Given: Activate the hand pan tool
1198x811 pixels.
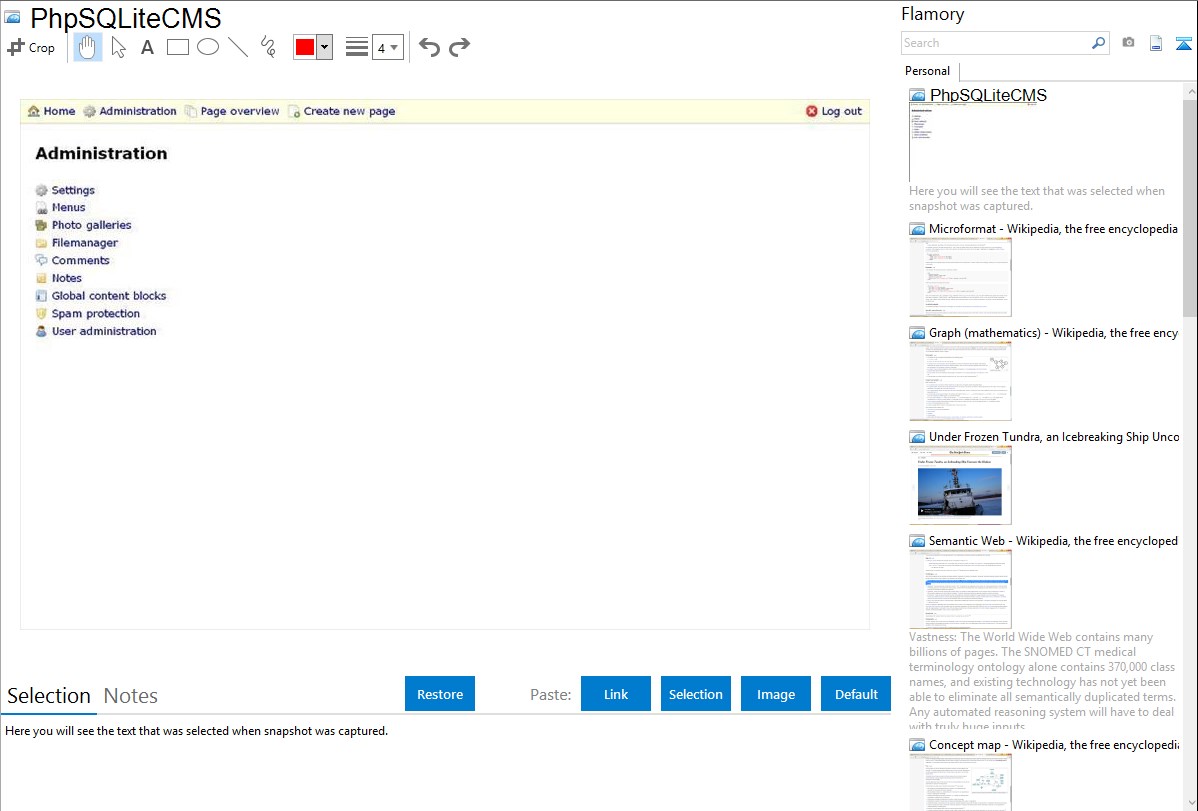Looking at the screenshot, I should click(x=87, y=47).
